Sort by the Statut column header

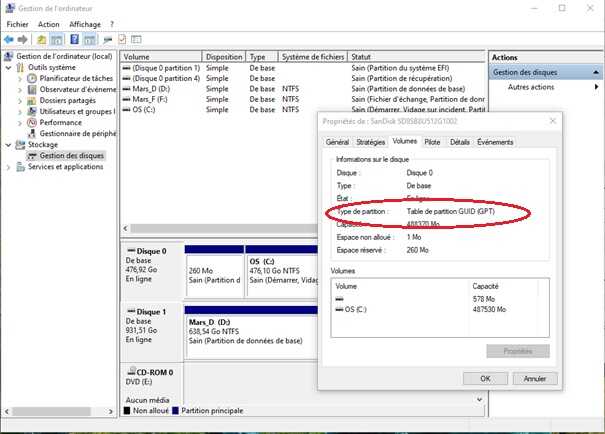point(416,57)
